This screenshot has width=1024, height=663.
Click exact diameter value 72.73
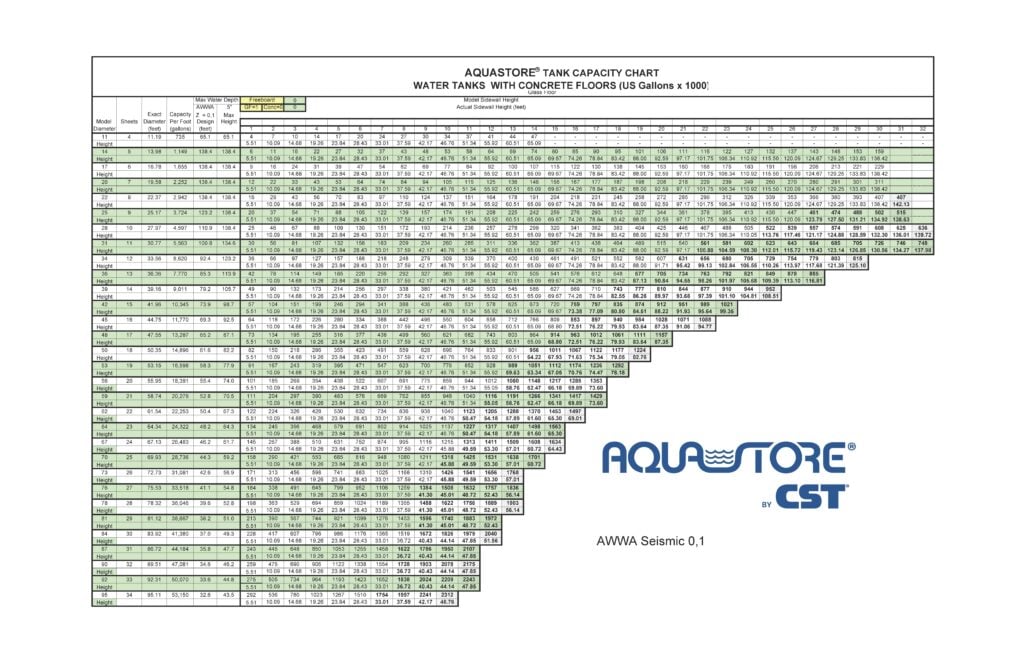point(154,473)
